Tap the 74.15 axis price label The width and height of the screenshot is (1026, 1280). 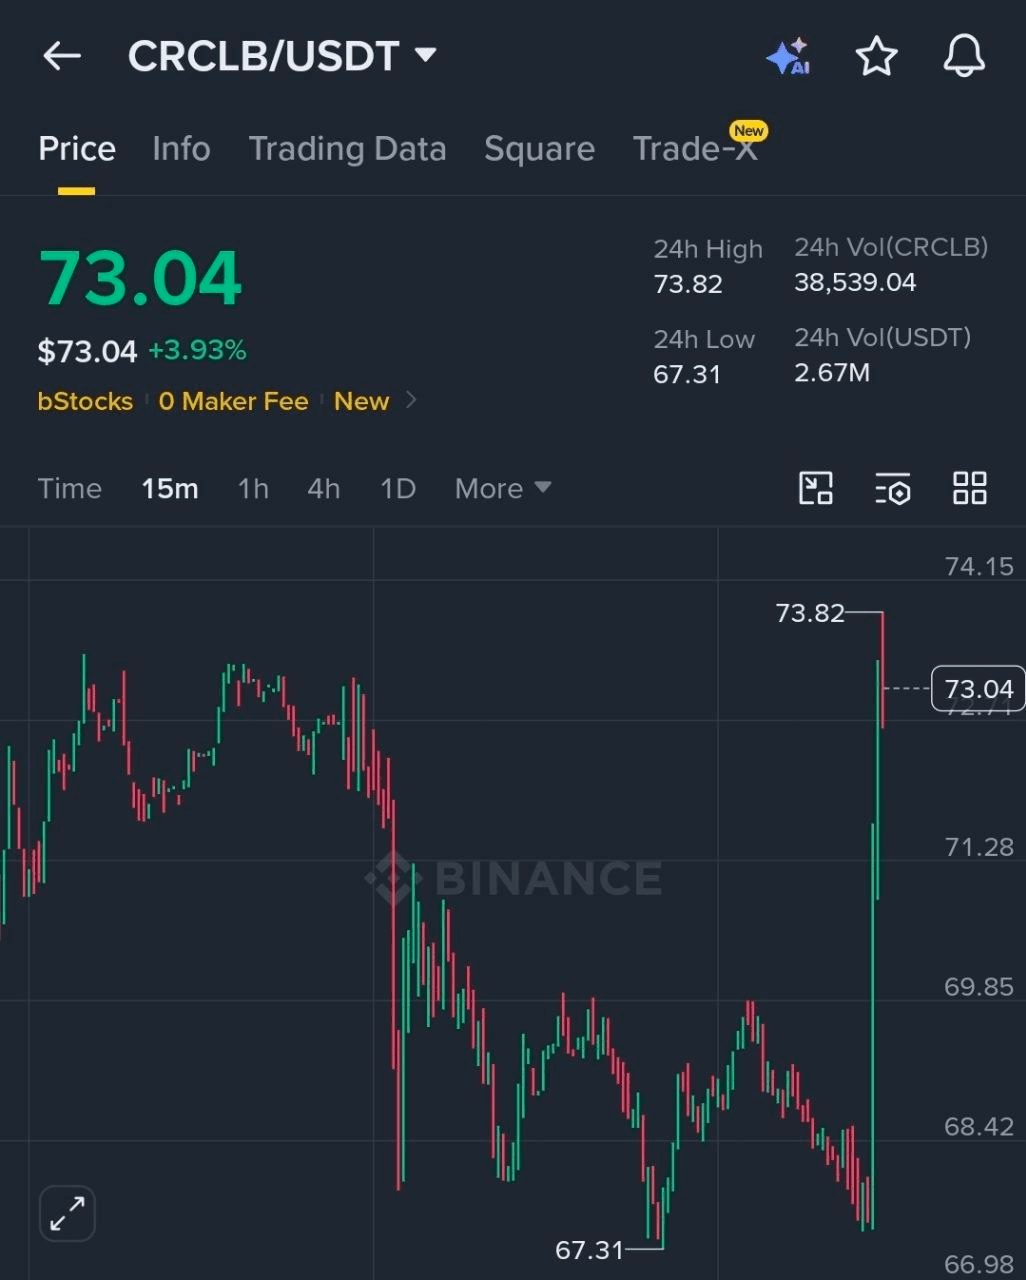[979, 566]
